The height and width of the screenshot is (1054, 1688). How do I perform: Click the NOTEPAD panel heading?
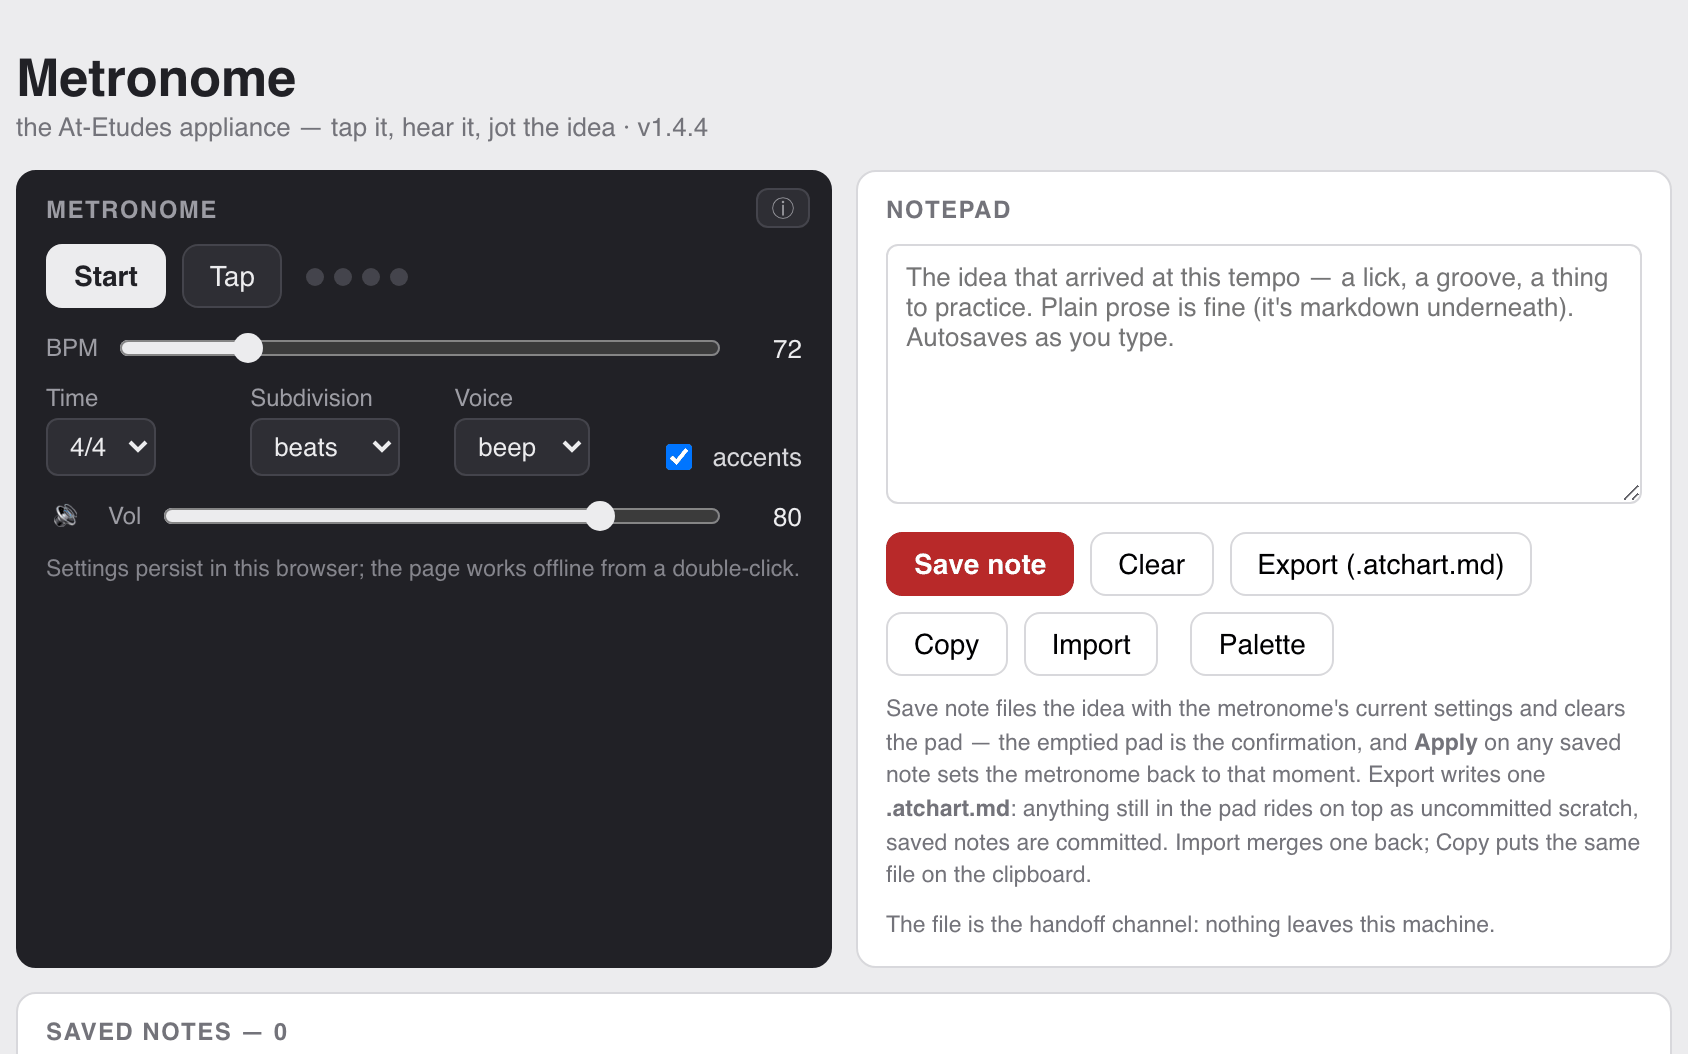(x=949, y=210)
